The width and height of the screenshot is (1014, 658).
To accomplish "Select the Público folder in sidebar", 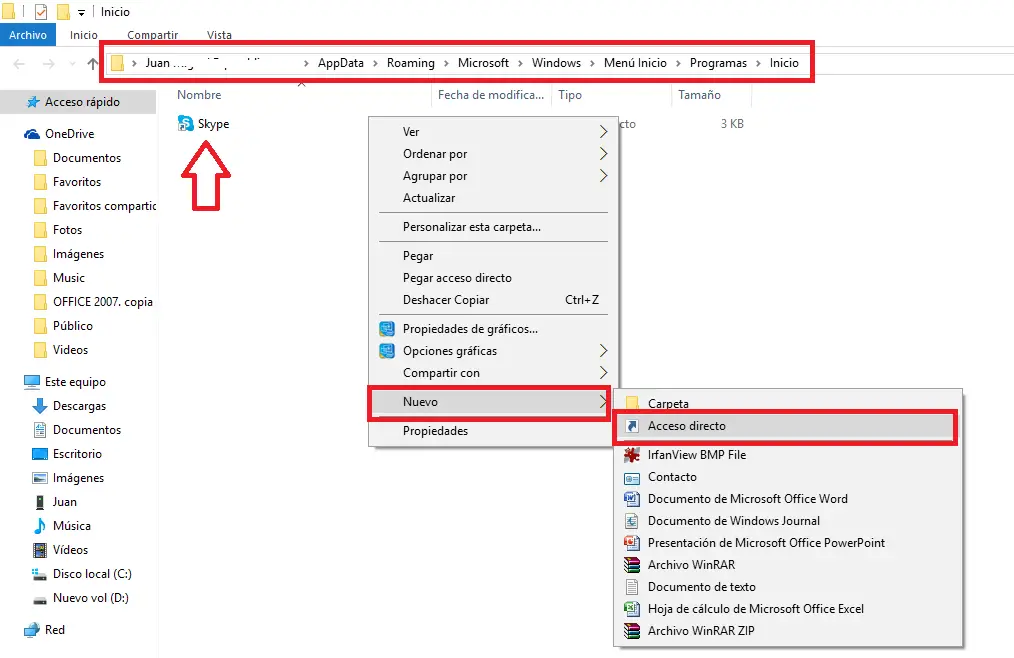I will 73,325.
